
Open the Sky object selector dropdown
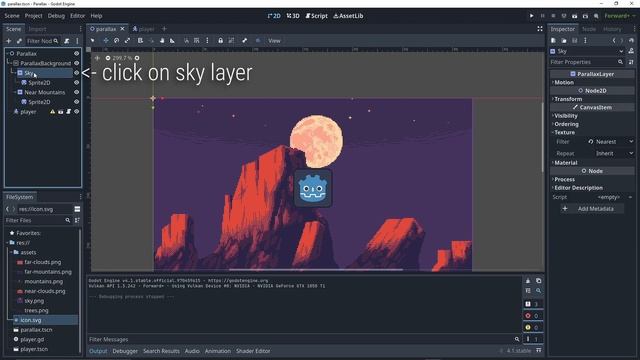(587, 51)
